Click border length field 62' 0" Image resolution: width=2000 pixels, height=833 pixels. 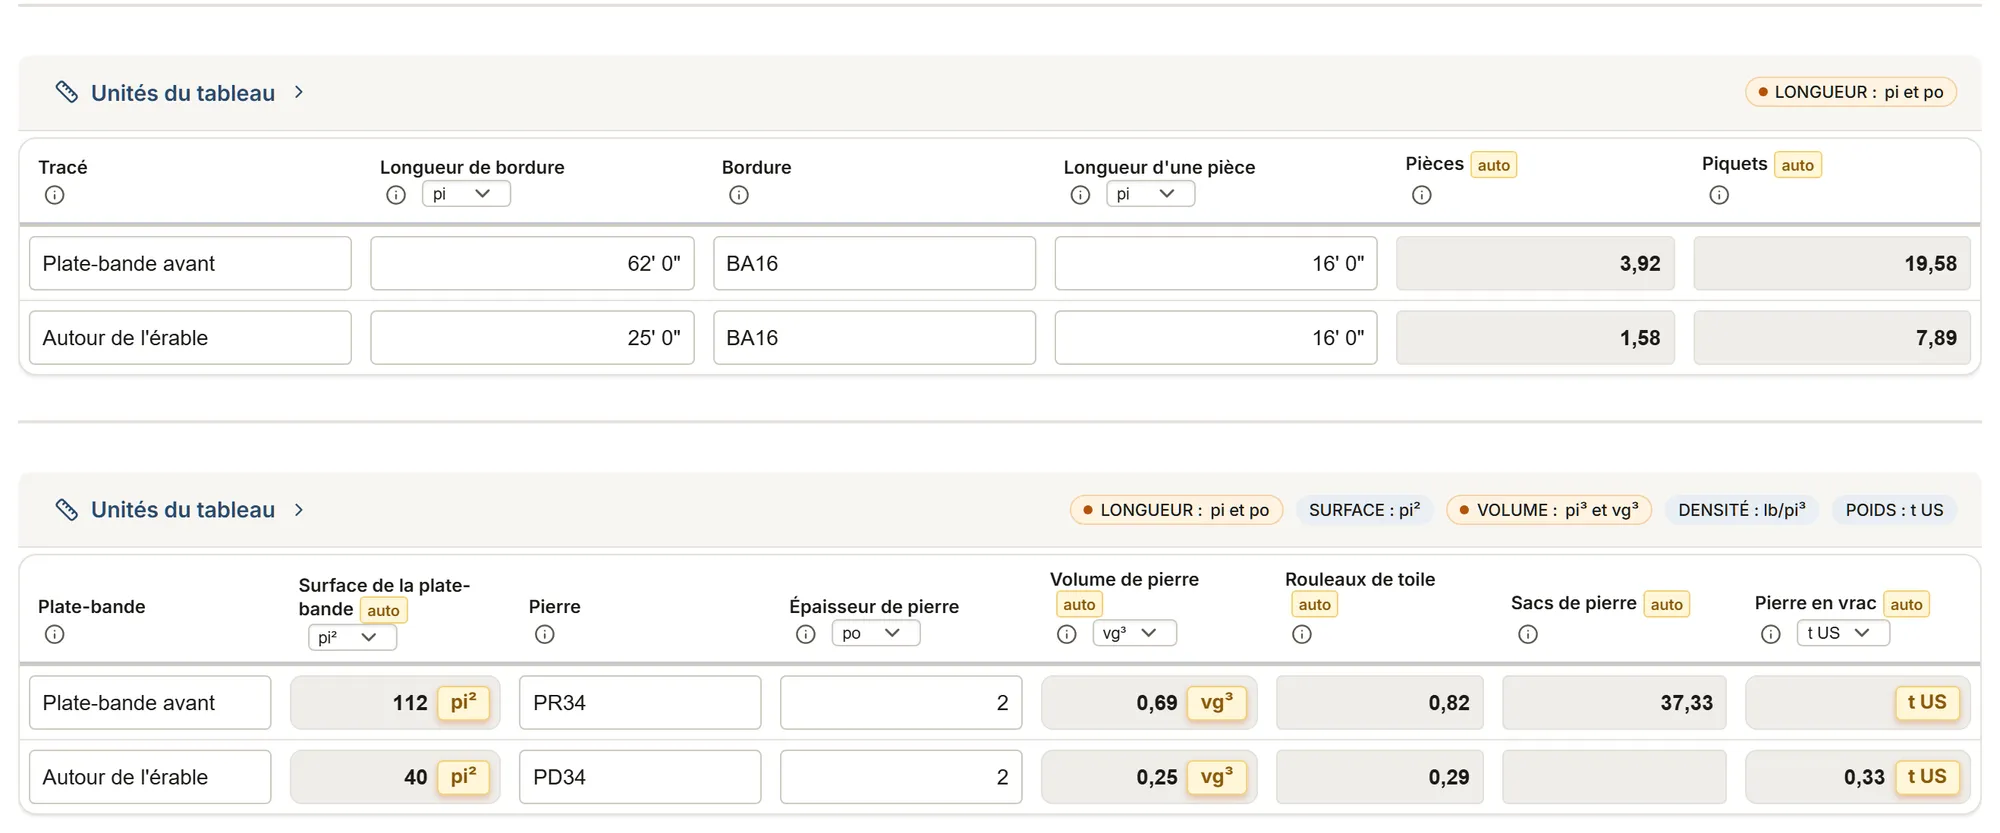pos(532,263)
